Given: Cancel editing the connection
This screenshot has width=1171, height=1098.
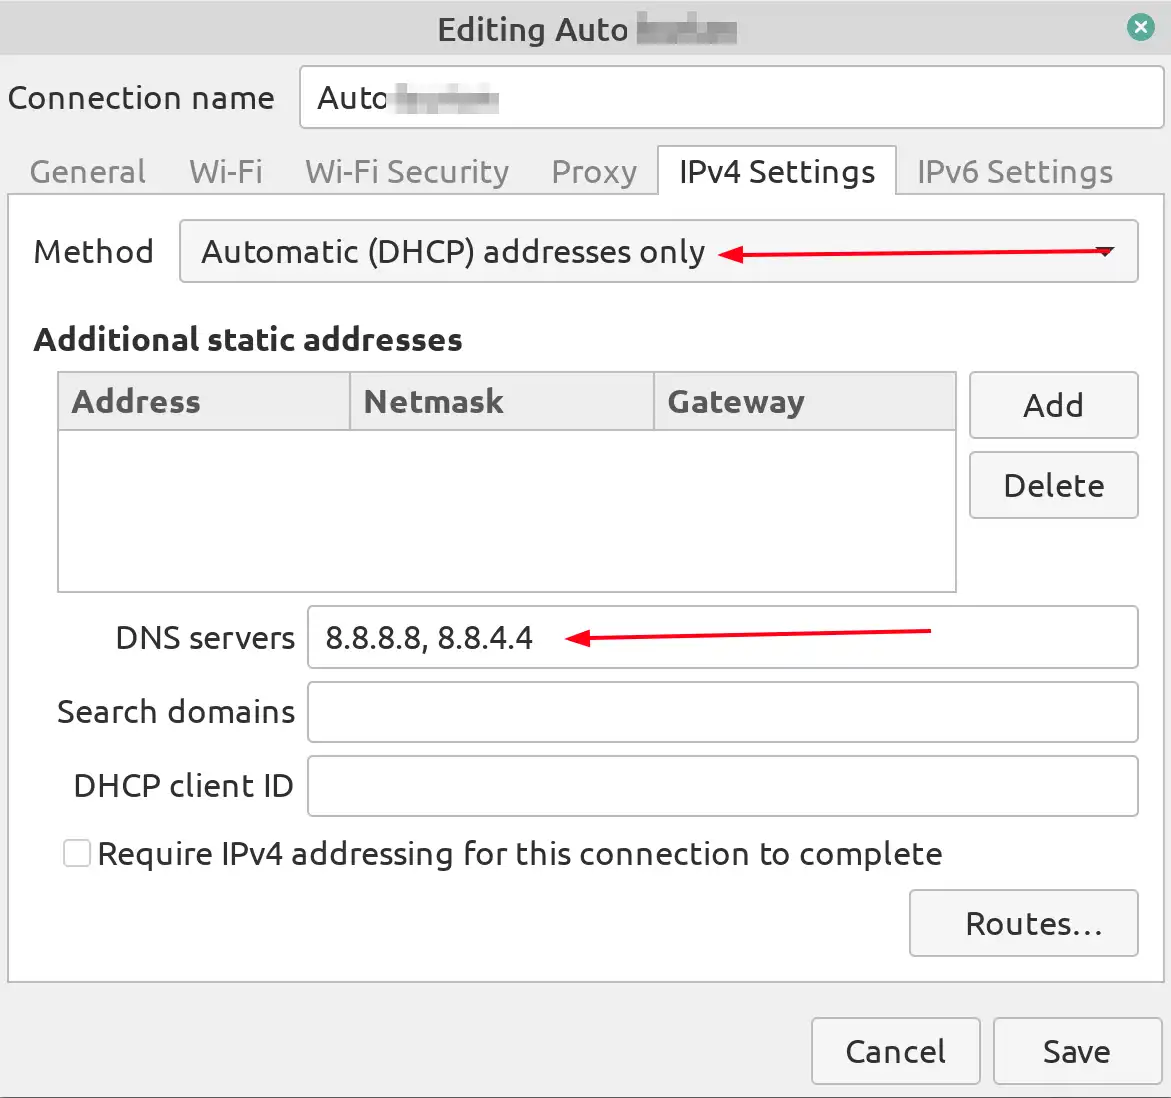Looking at the screenshot, I should [895, 1051].
